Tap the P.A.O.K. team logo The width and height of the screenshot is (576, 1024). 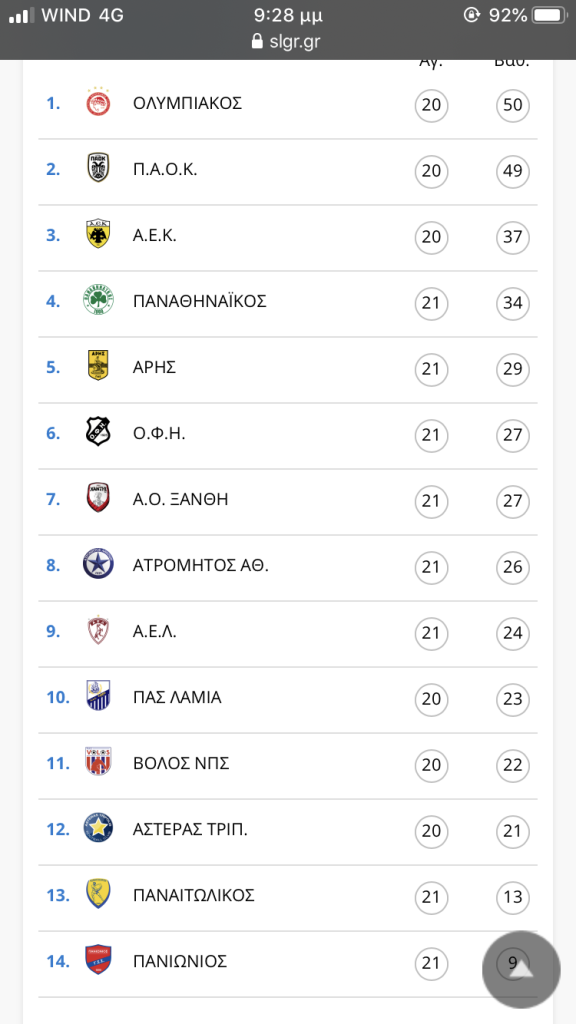coord(98,168)
